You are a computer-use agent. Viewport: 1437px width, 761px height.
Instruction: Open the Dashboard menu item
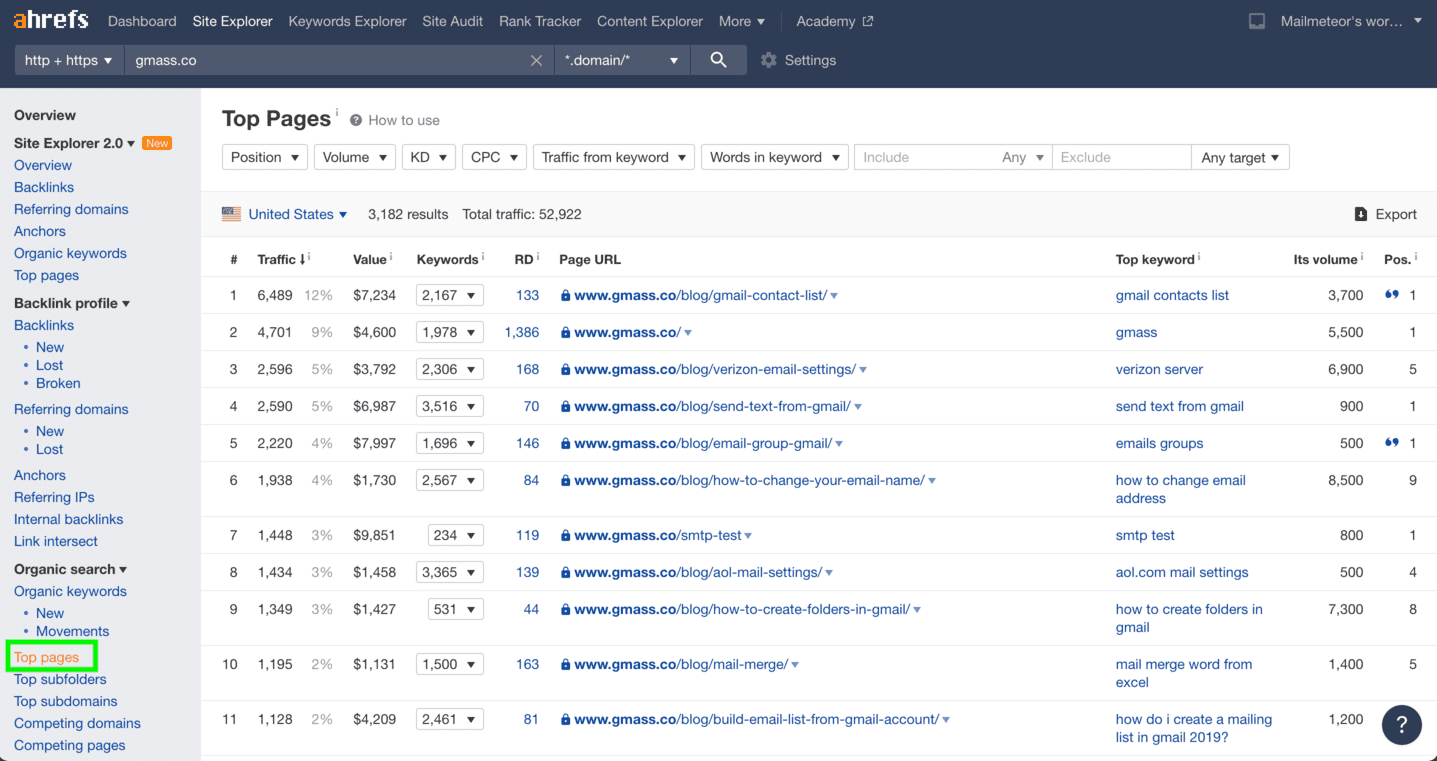(142, 21)
